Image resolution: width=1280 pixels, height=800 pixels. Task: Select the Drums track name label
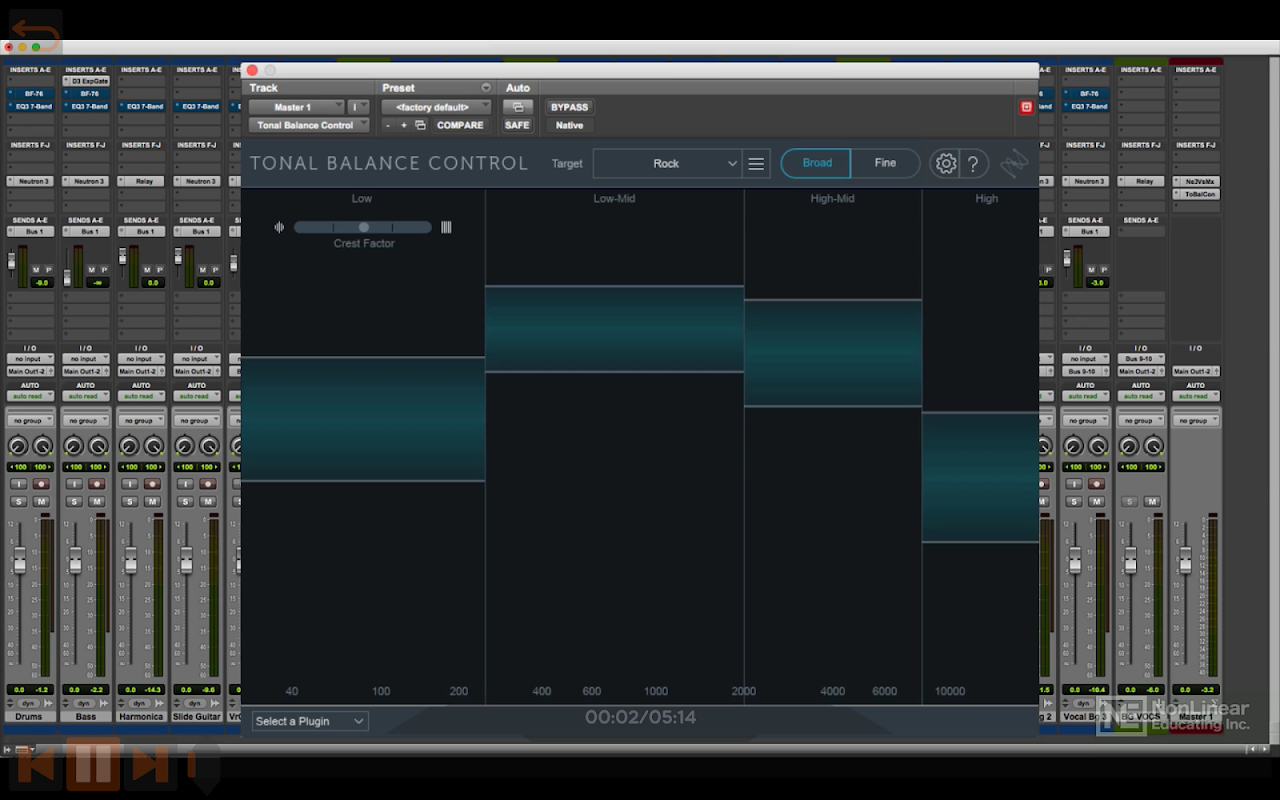30,716
